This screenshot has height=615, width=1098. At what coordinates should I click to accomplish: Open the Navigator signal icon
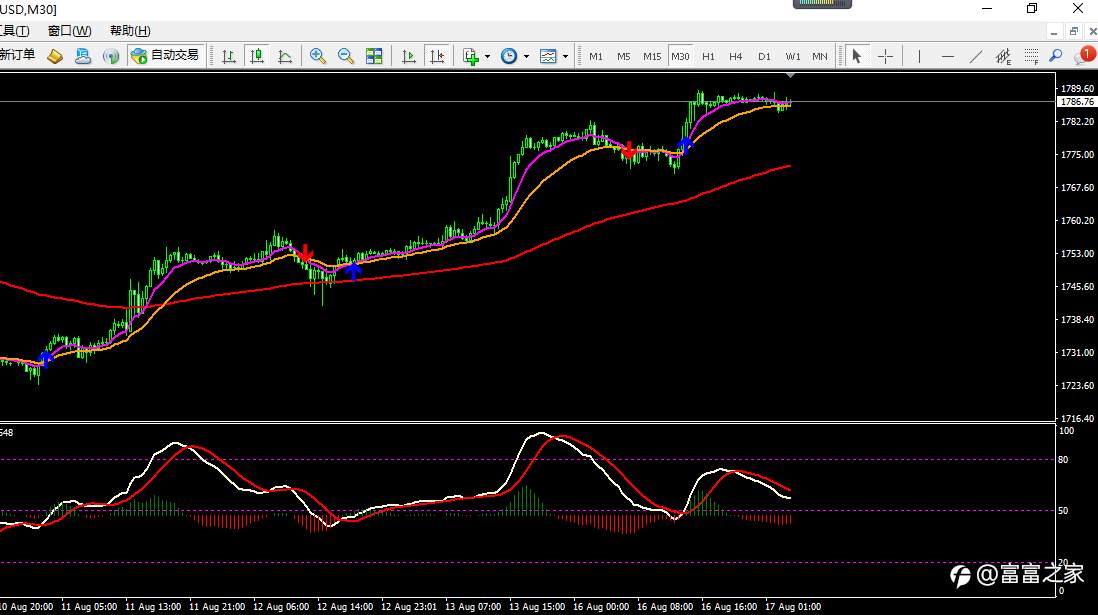coord(111,56)
